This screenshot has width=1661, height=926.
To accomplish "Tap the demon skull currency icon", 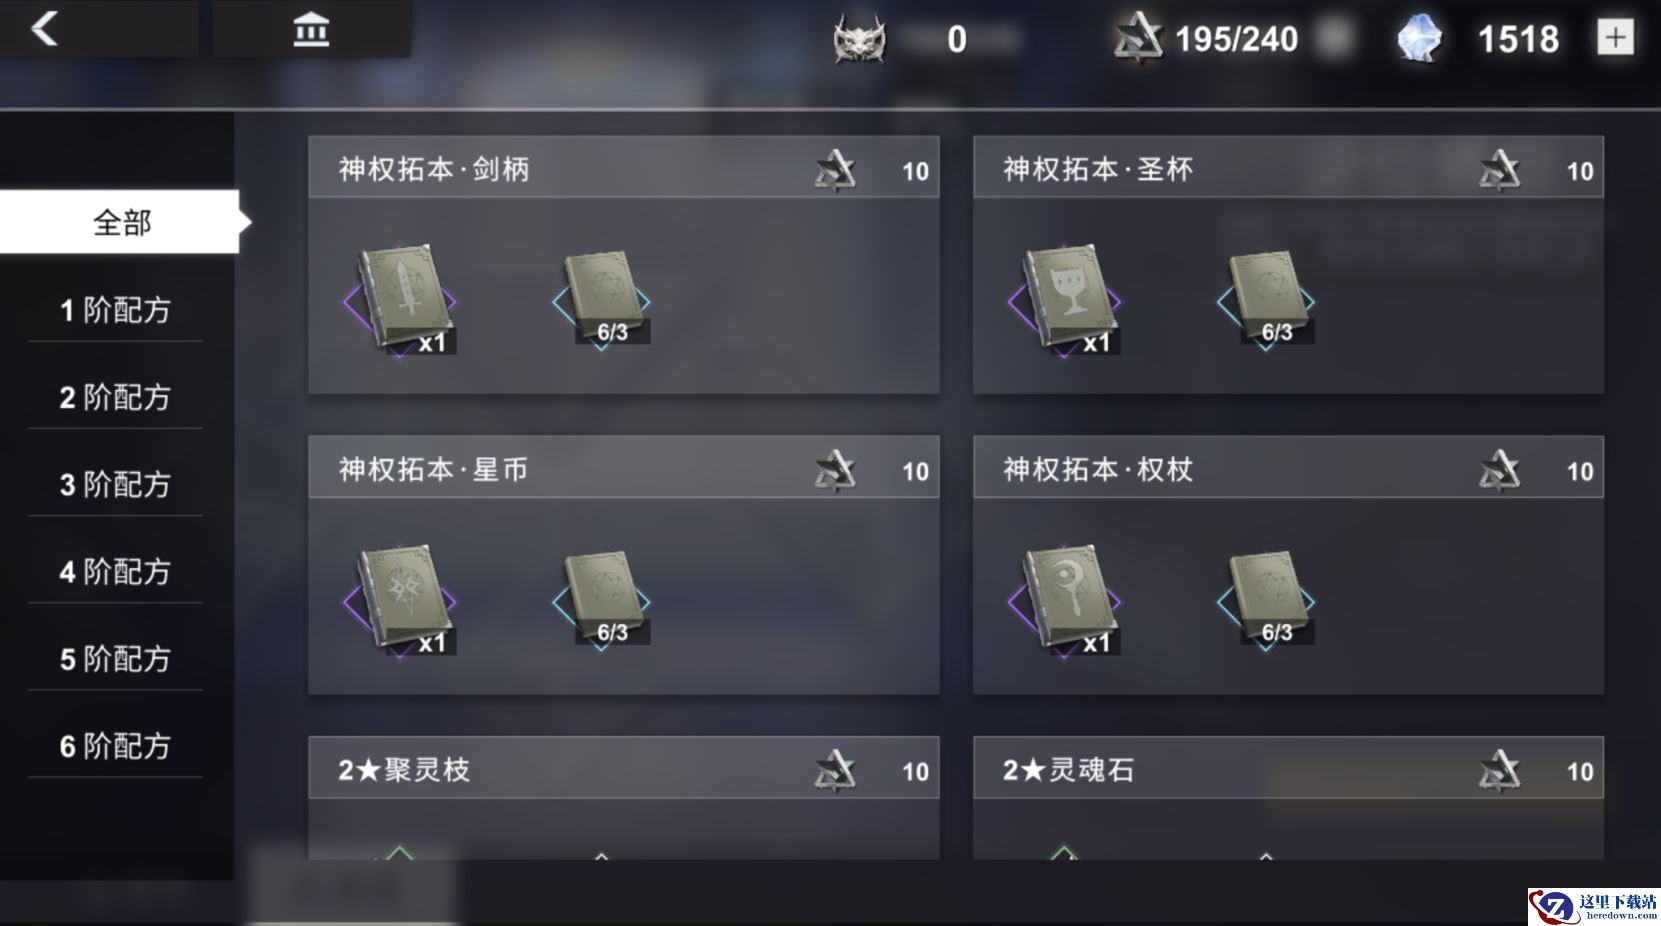I will pos(859,40).
